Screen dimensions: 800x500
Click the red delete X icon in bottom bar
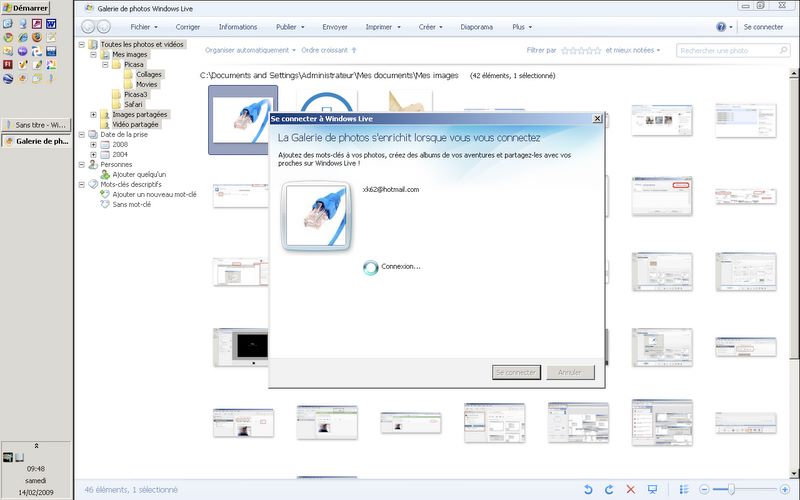click(631, 490)
